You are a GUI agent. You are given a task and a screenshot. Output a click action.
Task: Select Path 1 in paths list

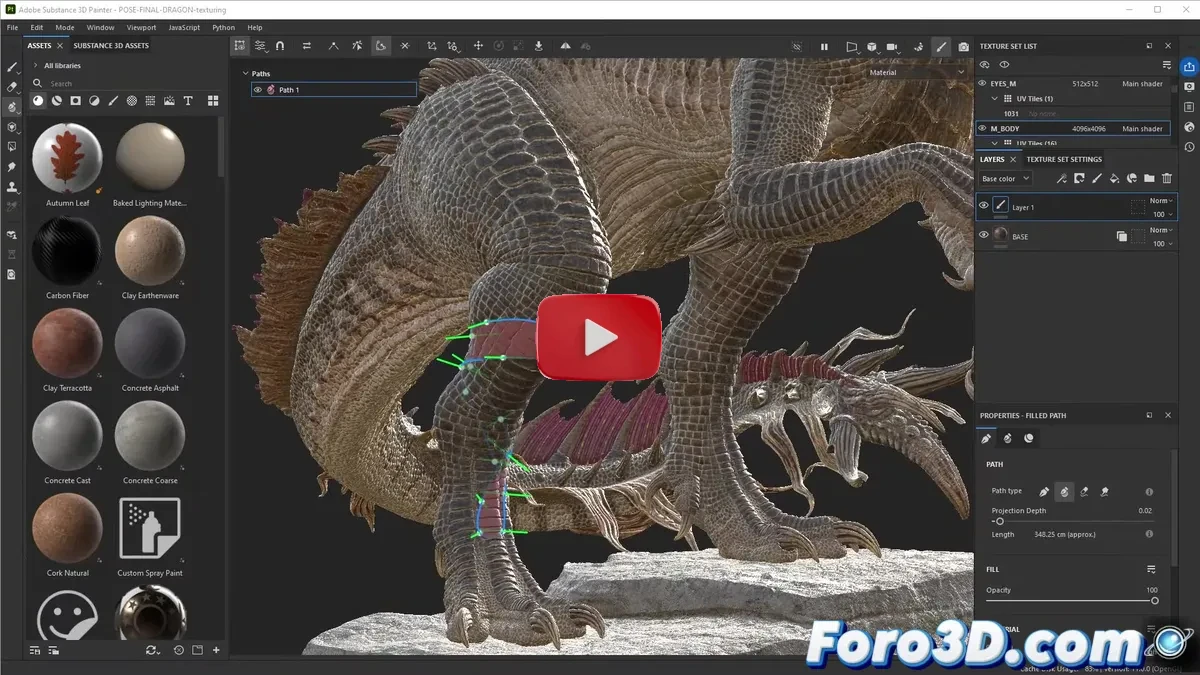pyautogui.click(x=334, y=90)
